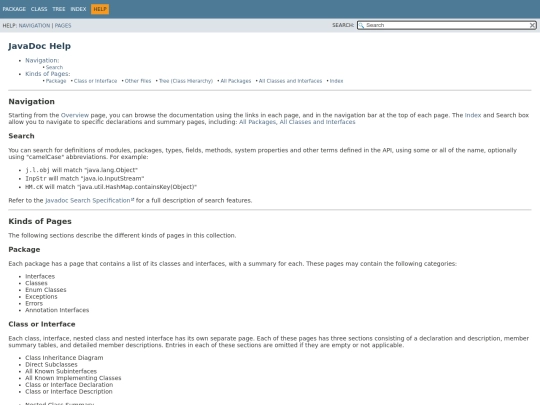The width and height of the screenshot is (540, 405).
Task: Jump to PAGES in help sub-bar
Action: (63, 25)
